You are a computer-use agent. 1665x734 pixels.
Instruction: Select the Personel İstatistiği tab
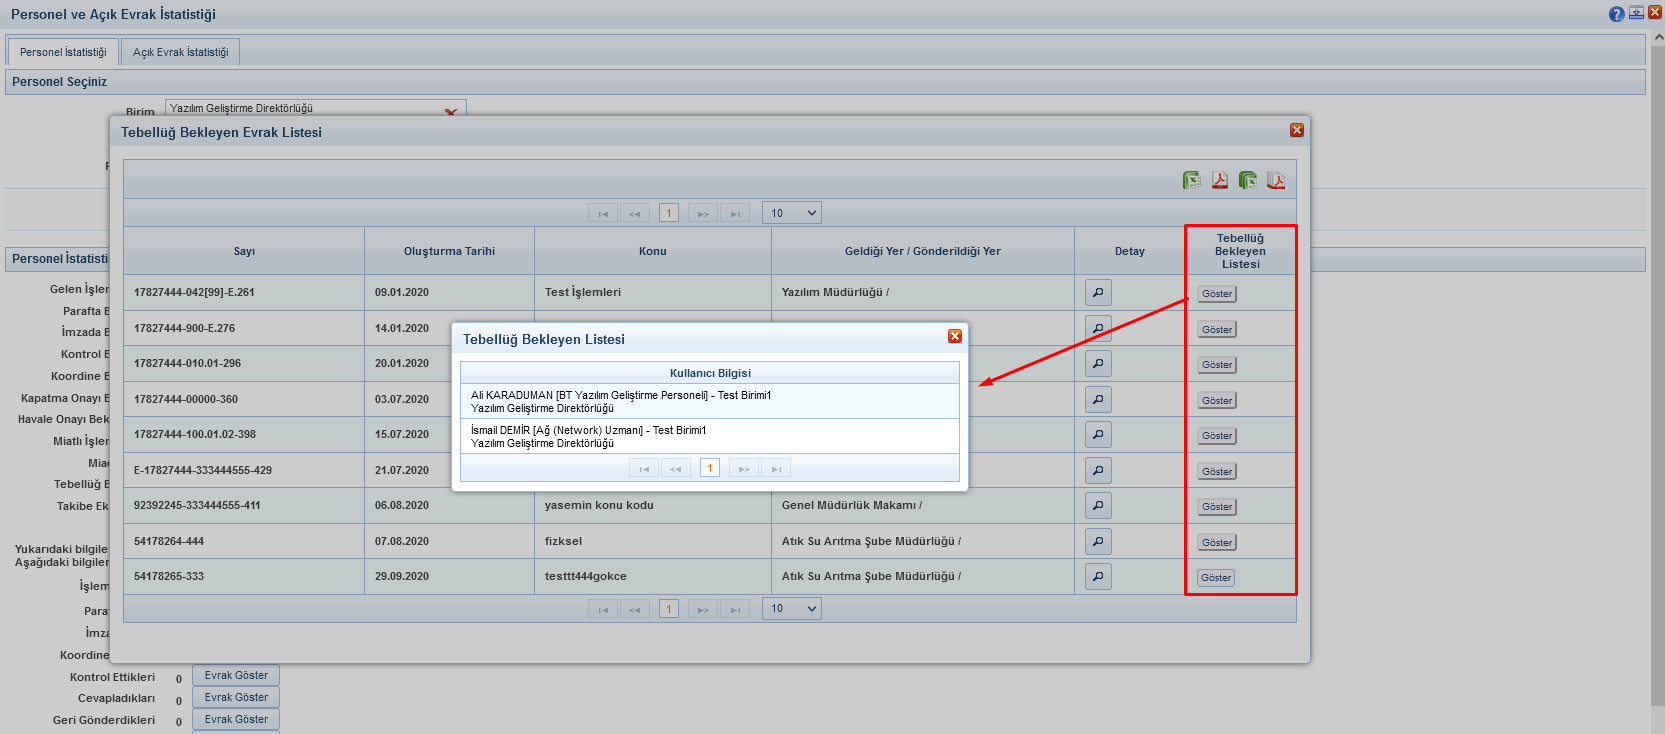(x=63, y=52)
